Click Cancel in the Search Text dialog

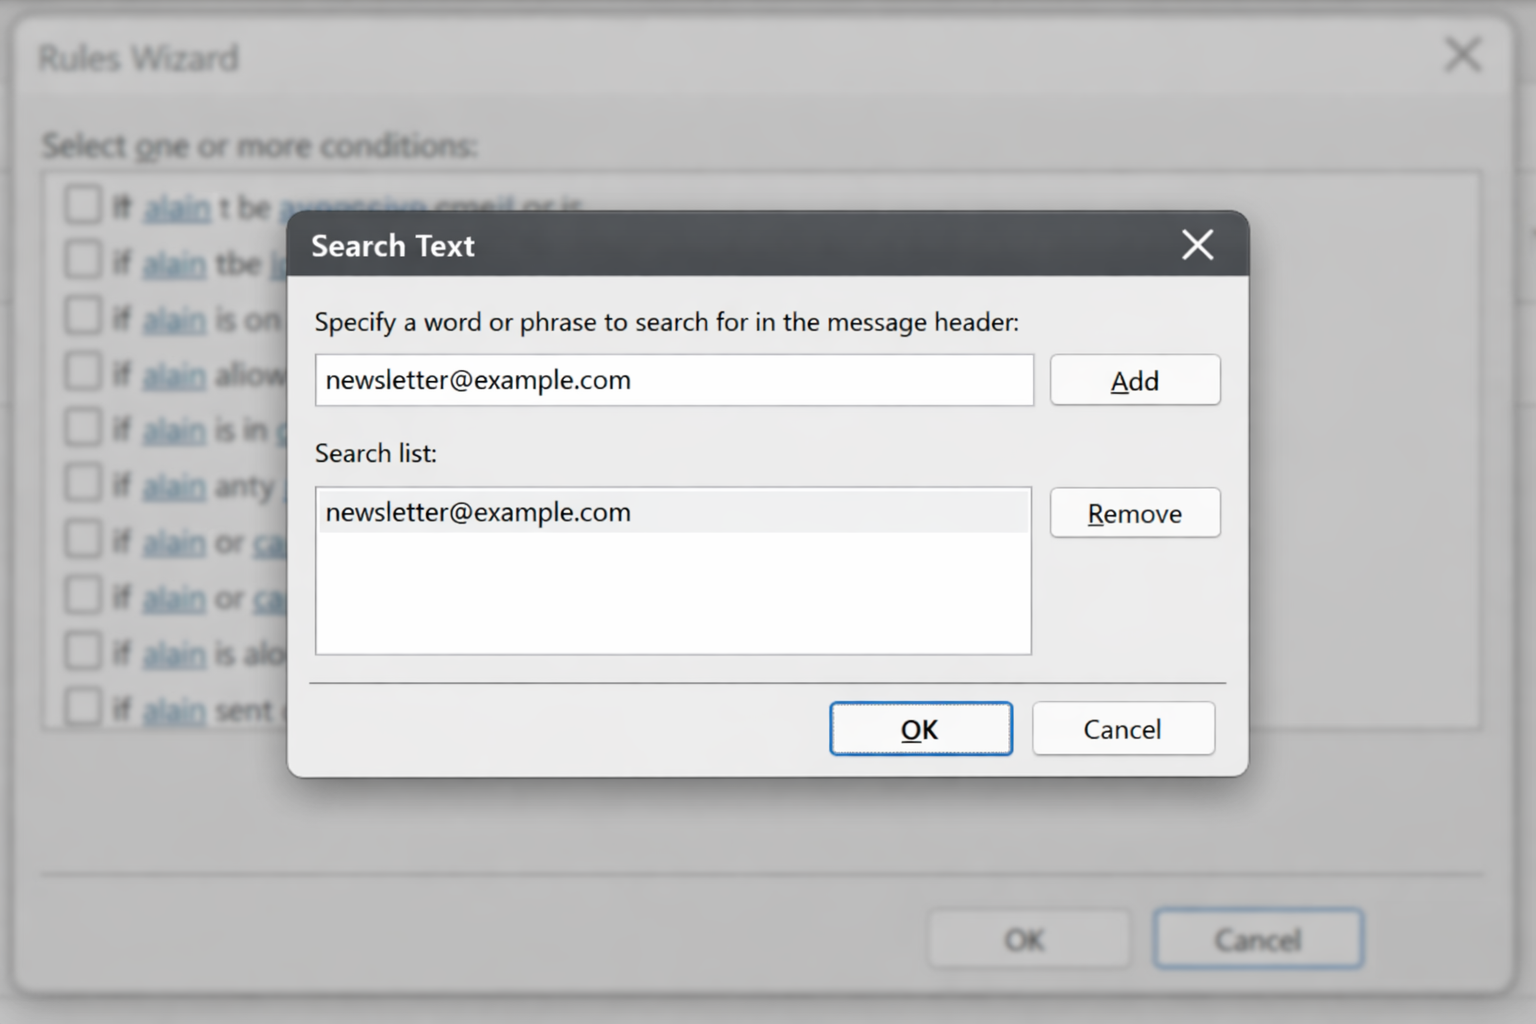point(1122,729)
